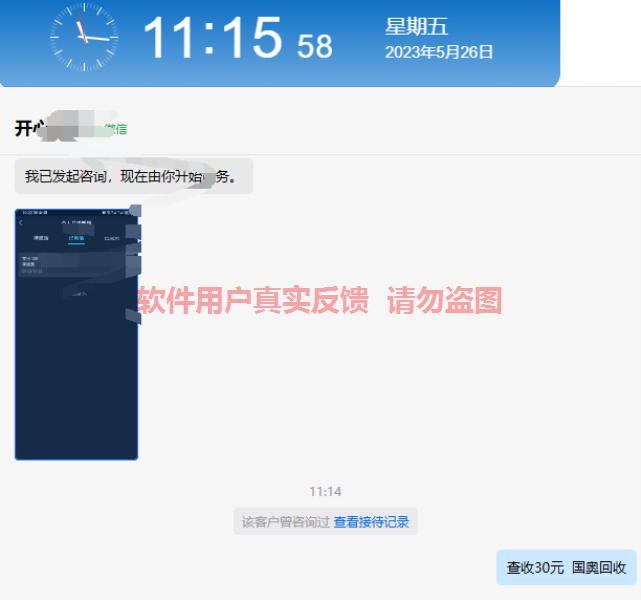This screenshot has height=600, width=641.
Task: Click the 11:14 message timestamp
Action: click(x=325, y=491)
